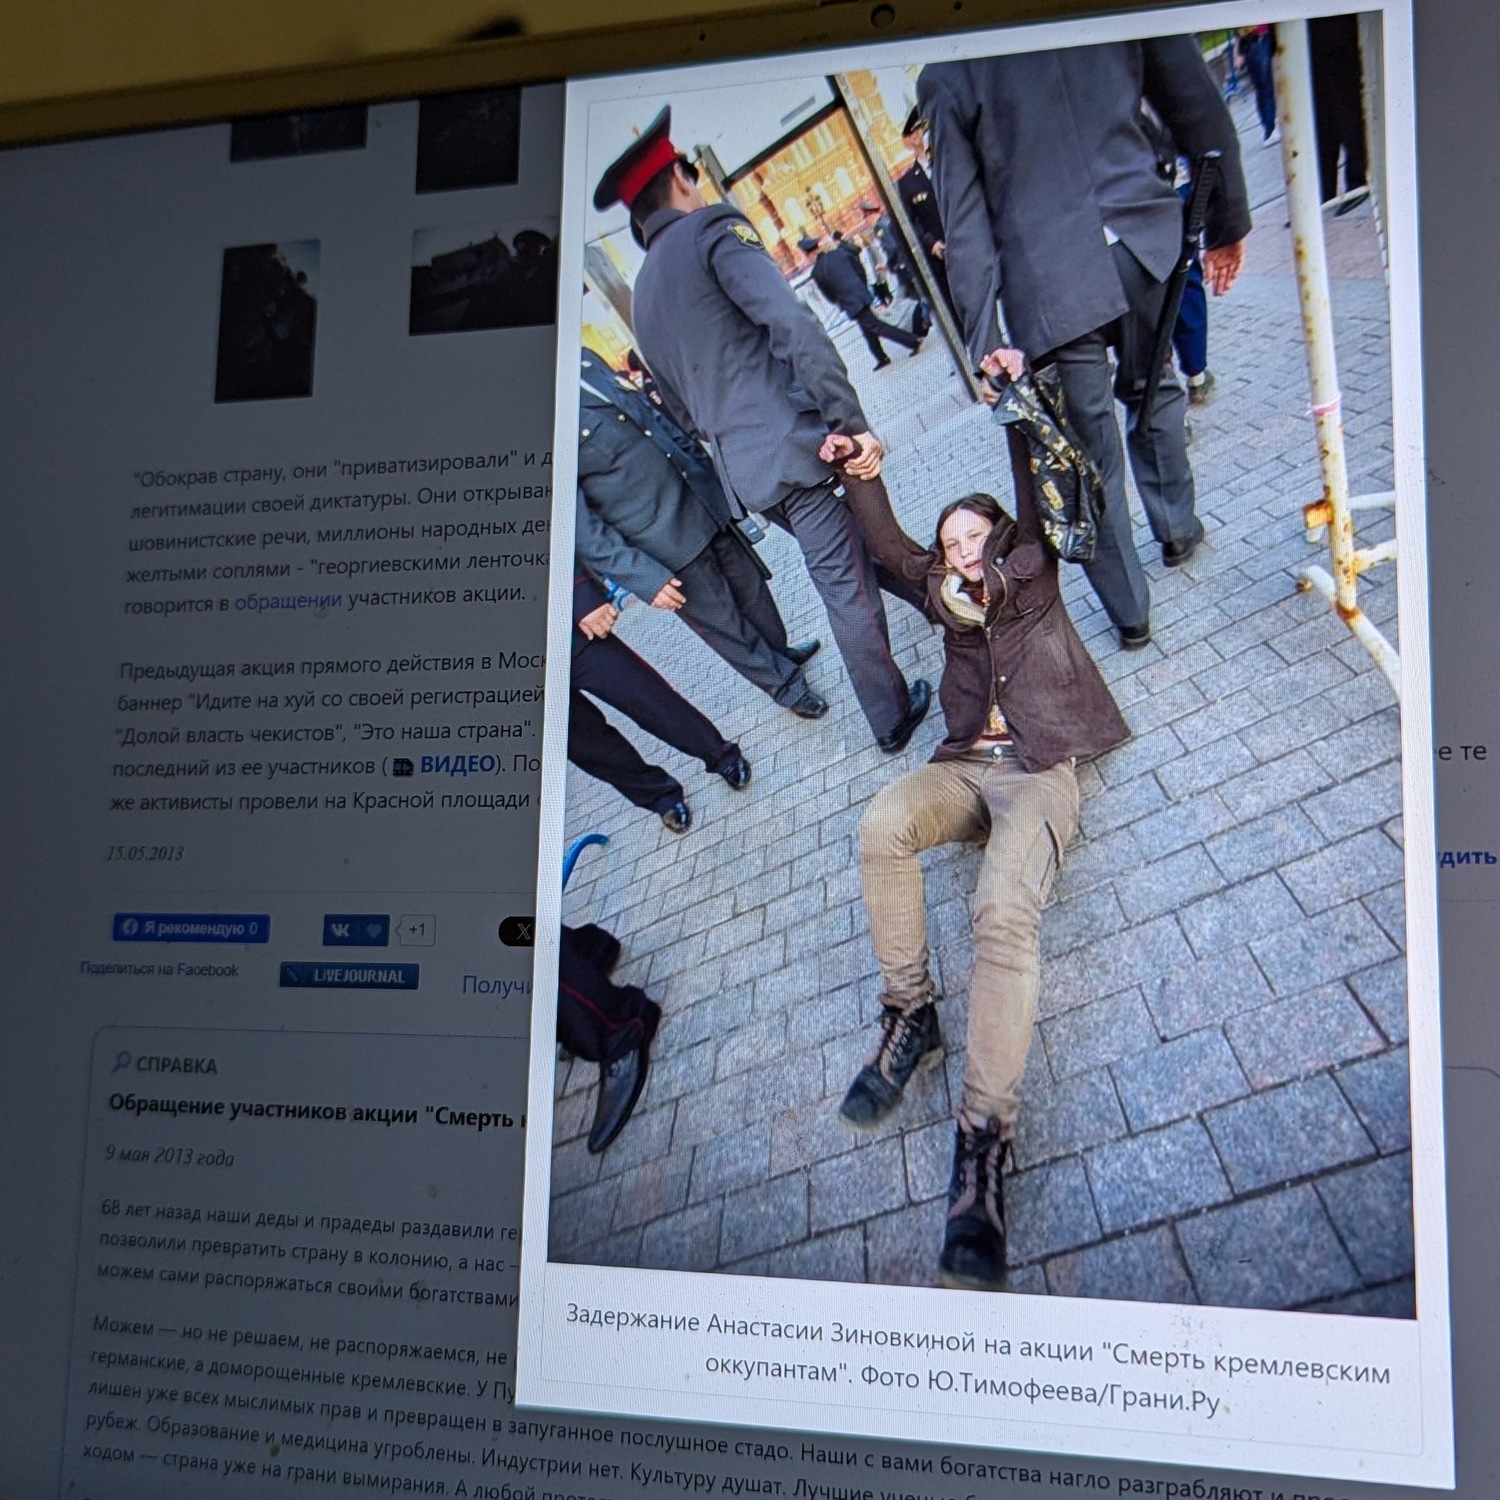Share via the black X (Twitter) button
1500x1500 pixels.
coord(517,932)
